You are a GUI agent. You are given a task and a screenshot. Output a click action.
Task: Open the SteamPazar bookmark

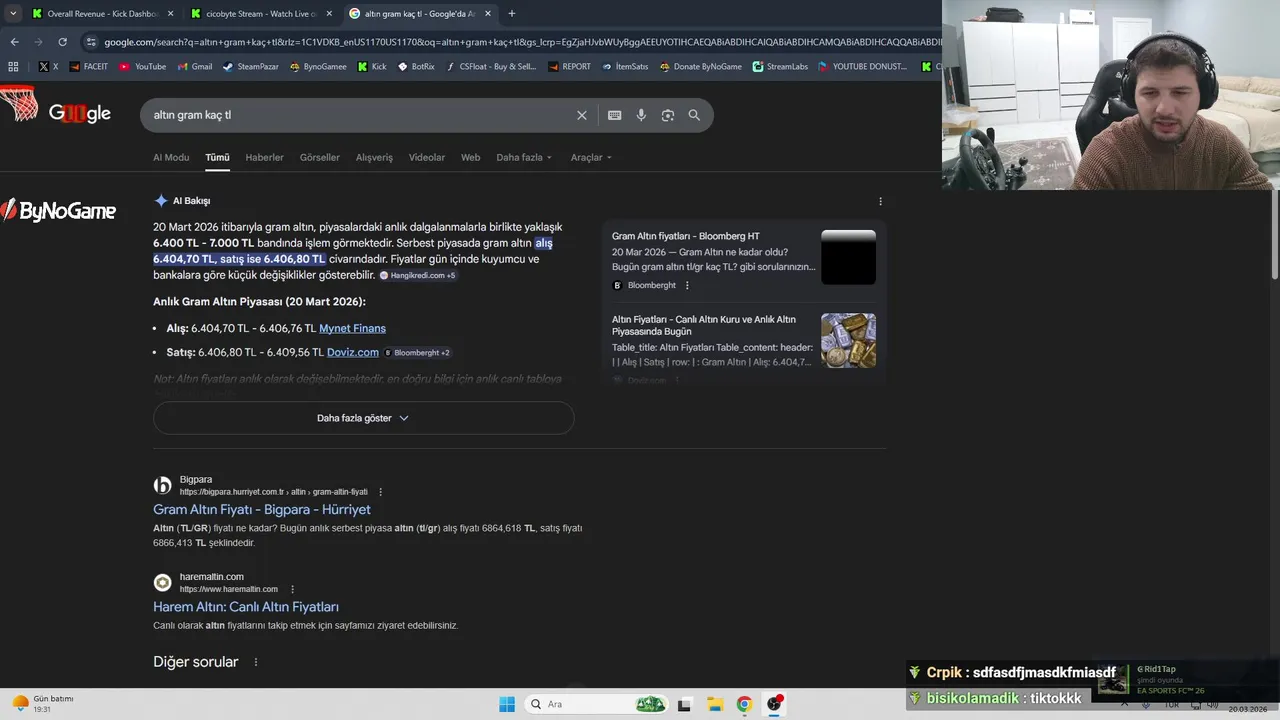[x=250, y=67]
